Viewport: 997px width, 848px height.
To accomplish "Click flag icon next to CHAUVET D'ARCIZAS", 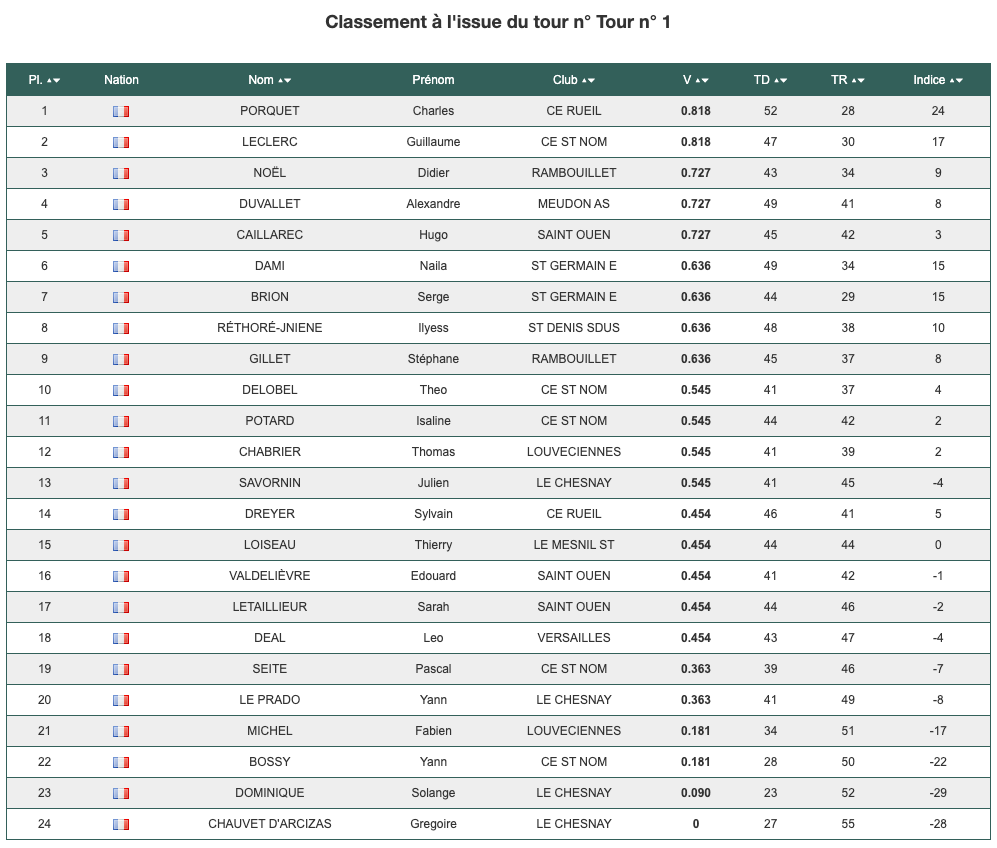I will click(x=121, y=824).
